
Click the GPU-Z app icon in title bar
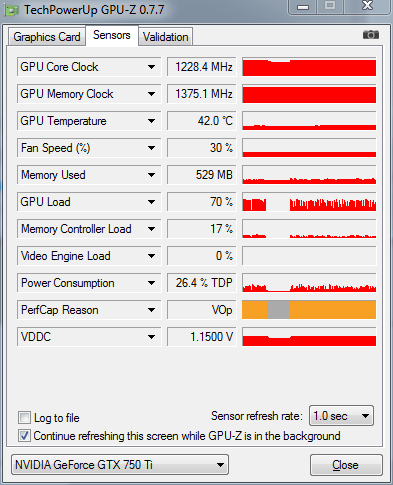coord(11,10)
